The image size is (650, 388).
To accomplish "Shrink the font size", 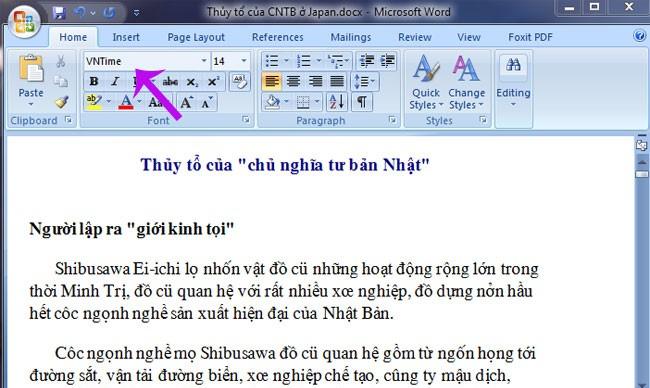I will click(x=207, y=102).
